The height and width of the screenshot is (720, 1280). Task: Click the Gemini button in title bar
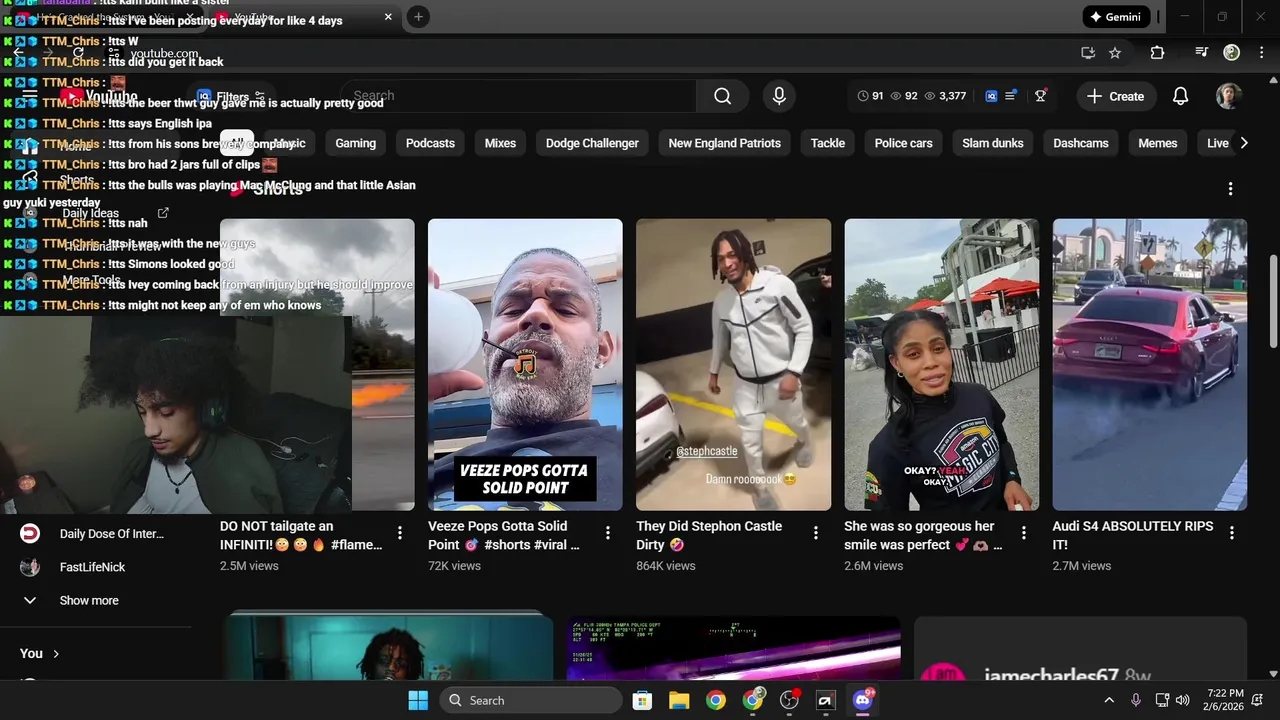pos(1117,17)
